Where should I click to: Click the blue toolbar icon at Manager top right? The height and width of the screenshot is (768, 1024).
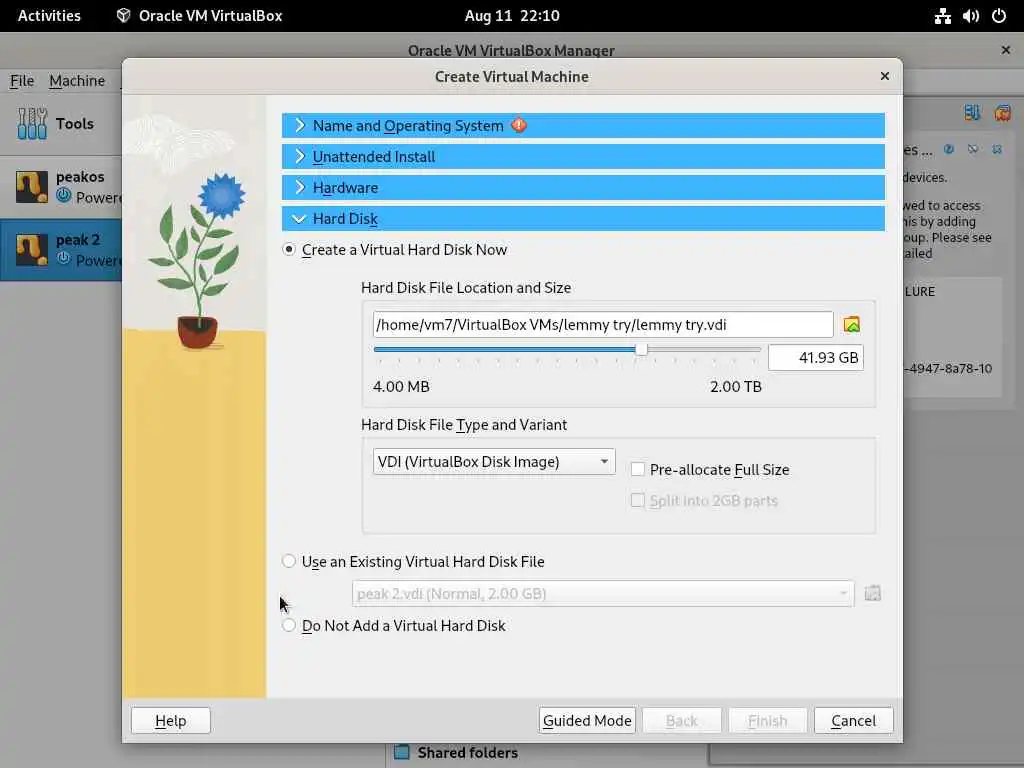click(x=972, y=113)
